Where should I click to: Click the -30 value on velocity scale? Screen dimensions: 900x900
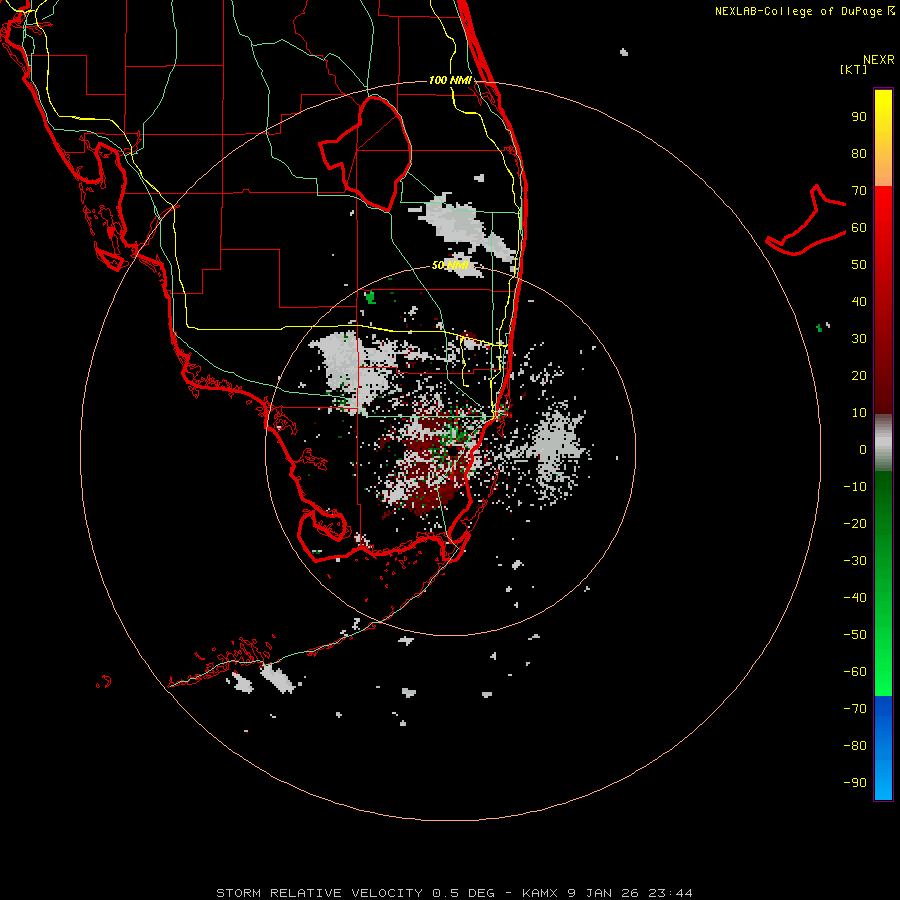[855, 561]
